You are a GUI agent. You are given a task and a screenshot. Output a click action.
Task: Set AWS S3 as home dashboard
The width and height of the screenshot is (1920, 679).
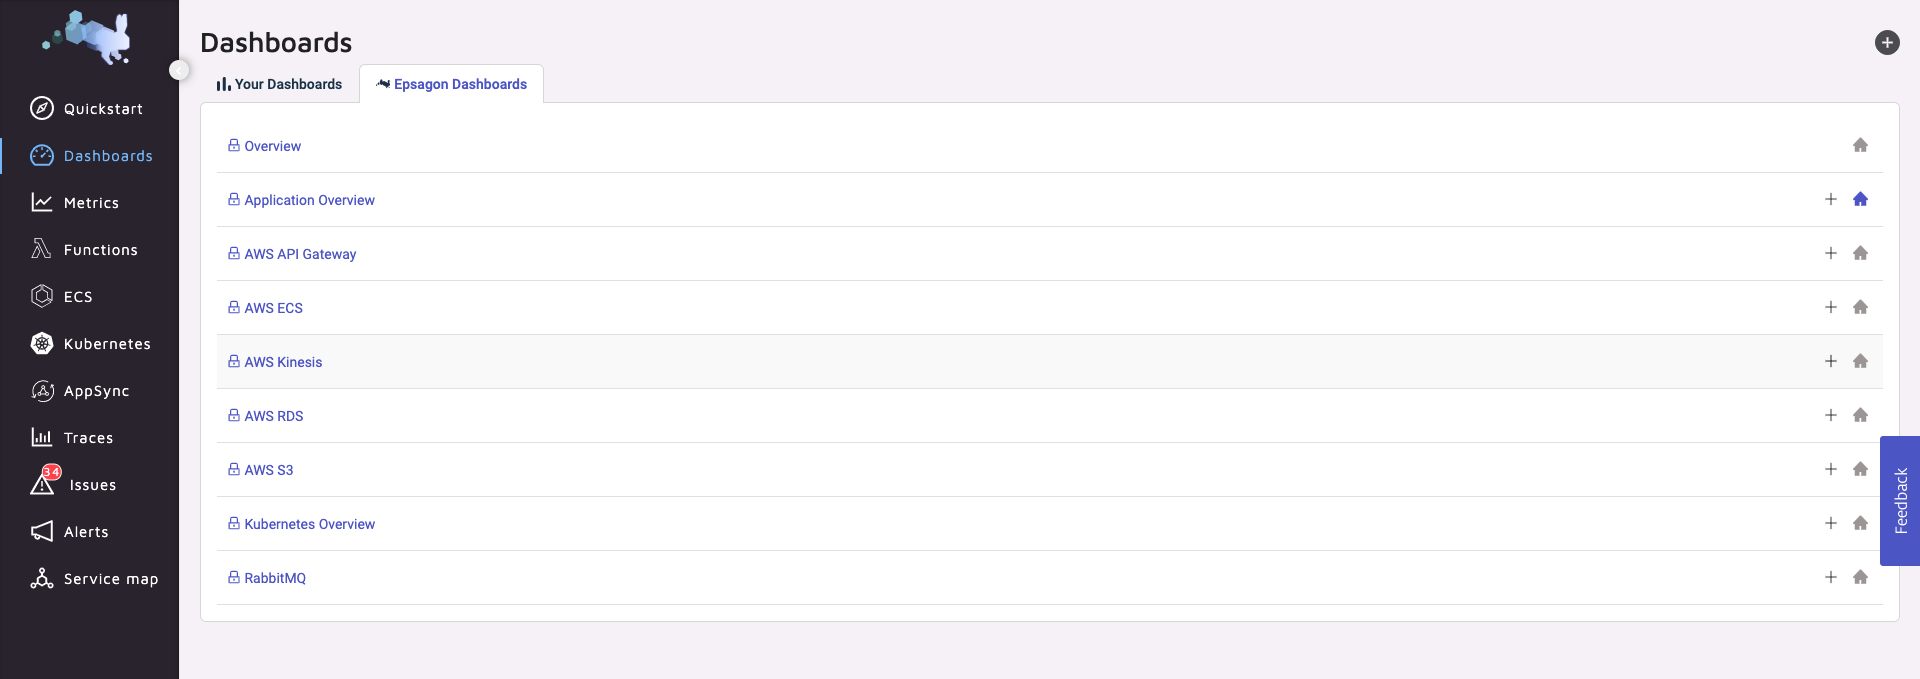[1860, 469]
